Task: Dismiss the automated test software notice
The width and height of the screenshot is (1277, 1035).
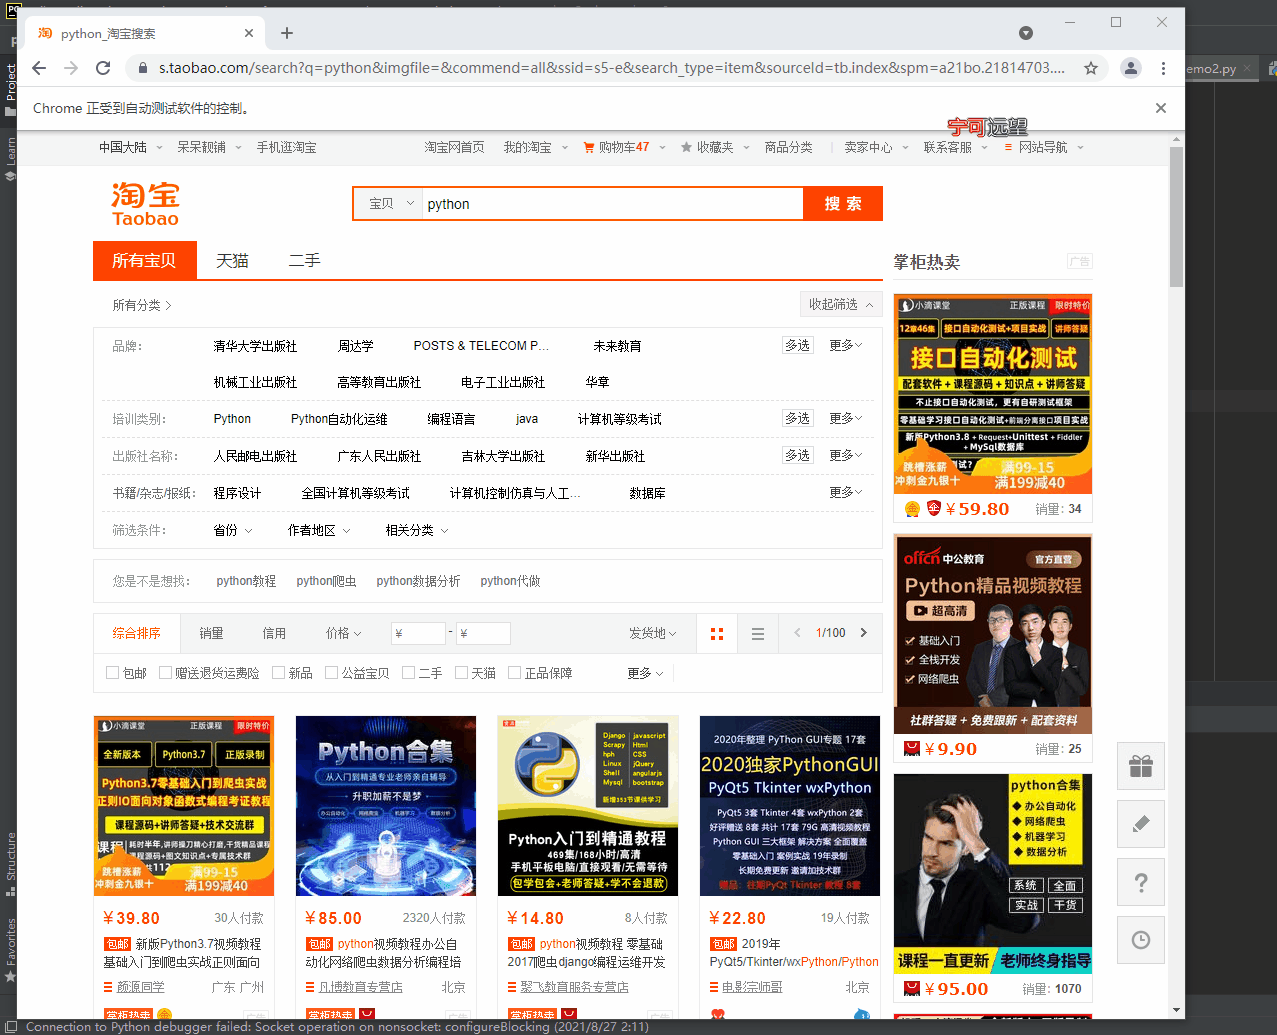Action: pyautogui.click(x=1161, y=108)
